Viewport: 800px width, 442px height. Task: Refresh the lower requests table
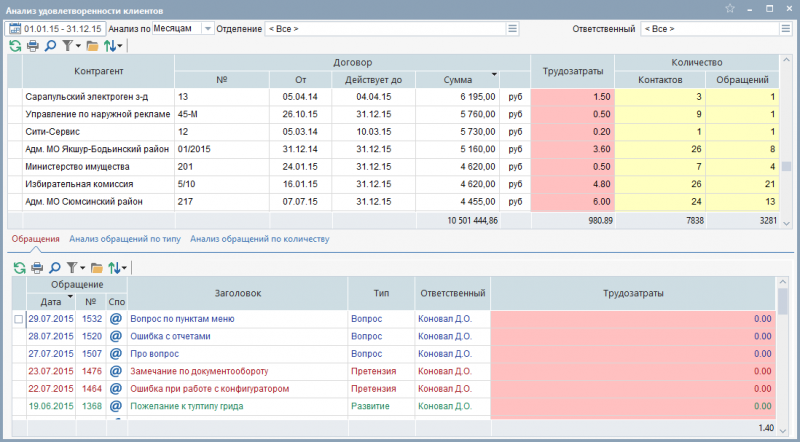click(19, 267)
